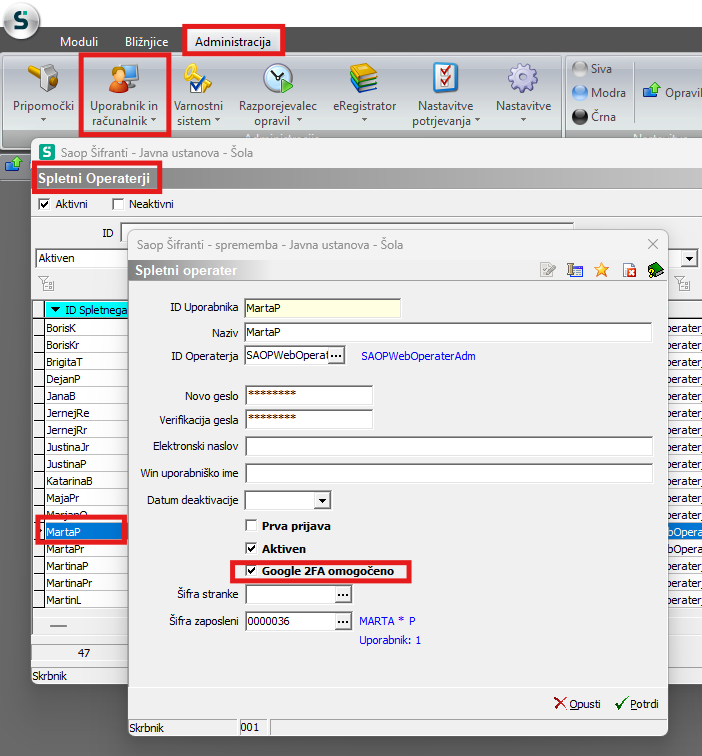
Task: Click the red X document icon in toolbar
Action: click(629, 270)
